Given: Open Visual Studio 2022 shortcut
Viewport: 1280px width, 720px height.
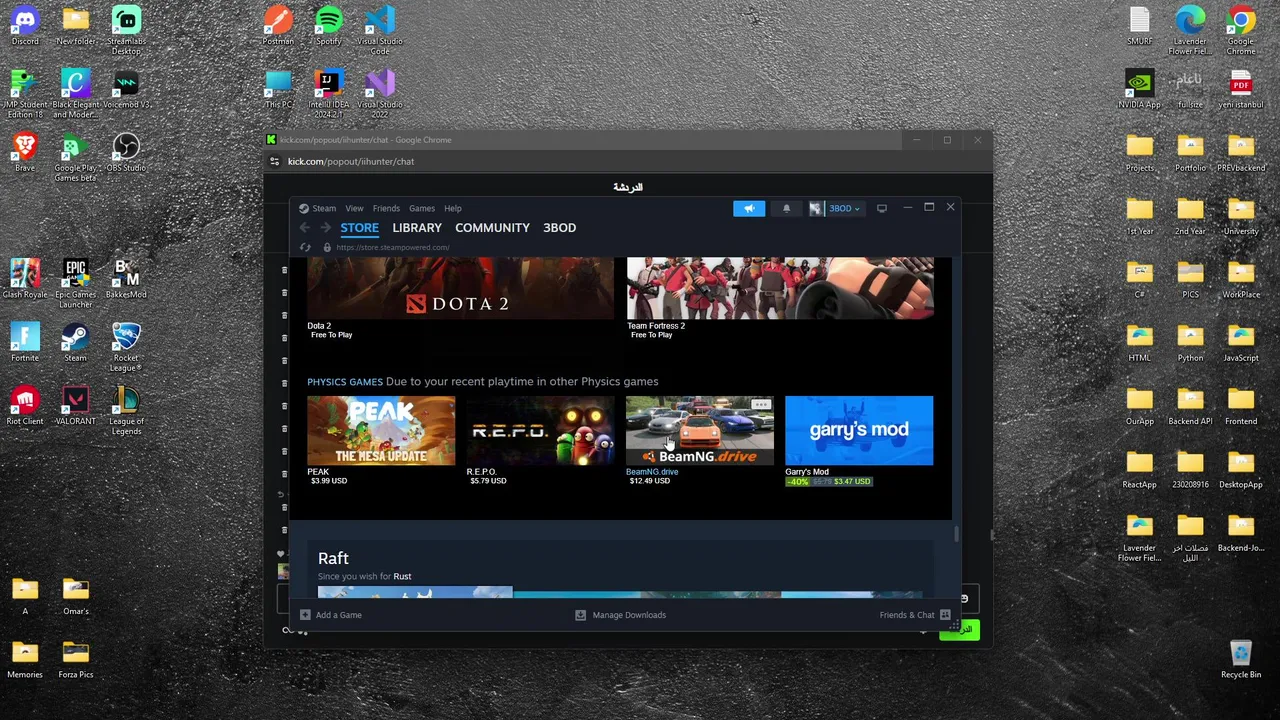Looking at the screenshot, I should coord(380,94).
